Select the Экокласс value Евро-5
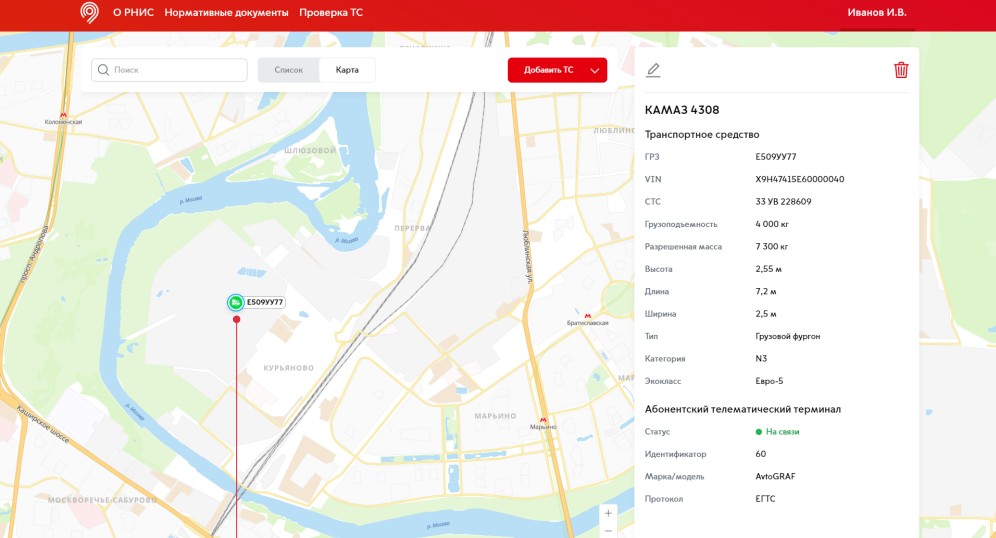The image size is (996, 538). pyautogui.click(x=769, y=381)
